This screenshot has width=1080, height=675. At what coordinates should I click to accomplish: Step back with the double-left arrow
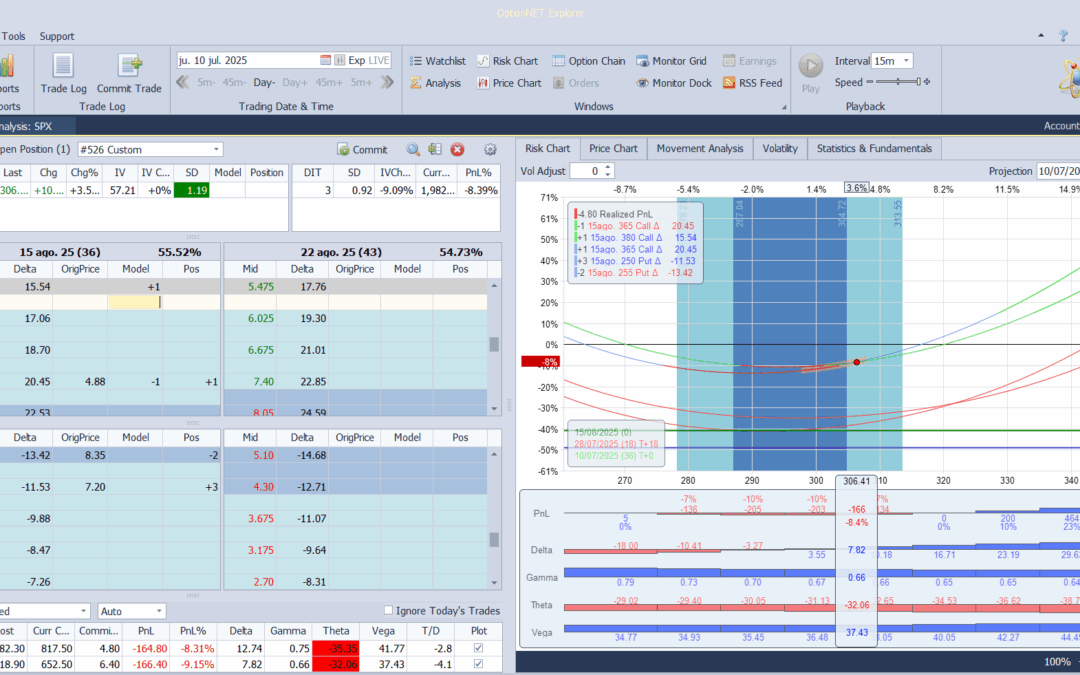pos(183,83)
